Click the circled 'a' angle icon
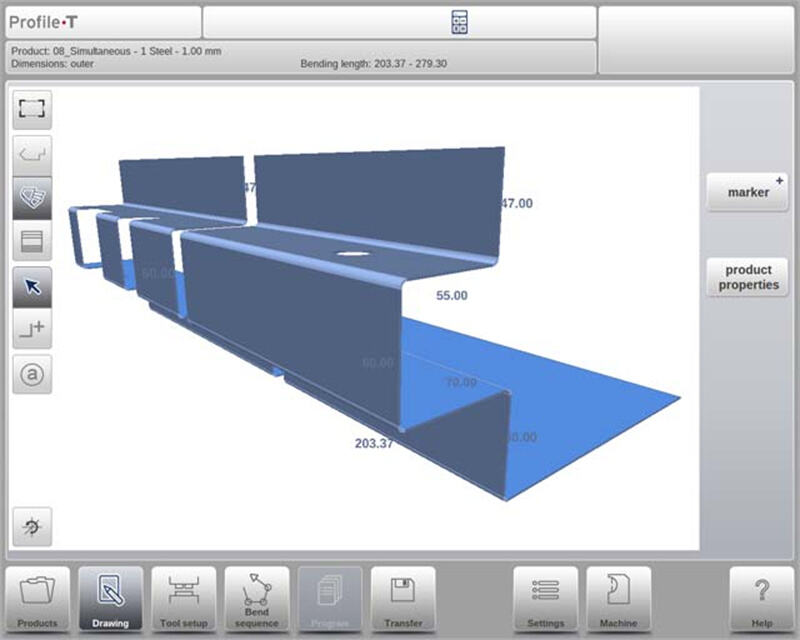The image size is (800, 640). (x=32, y=374)
